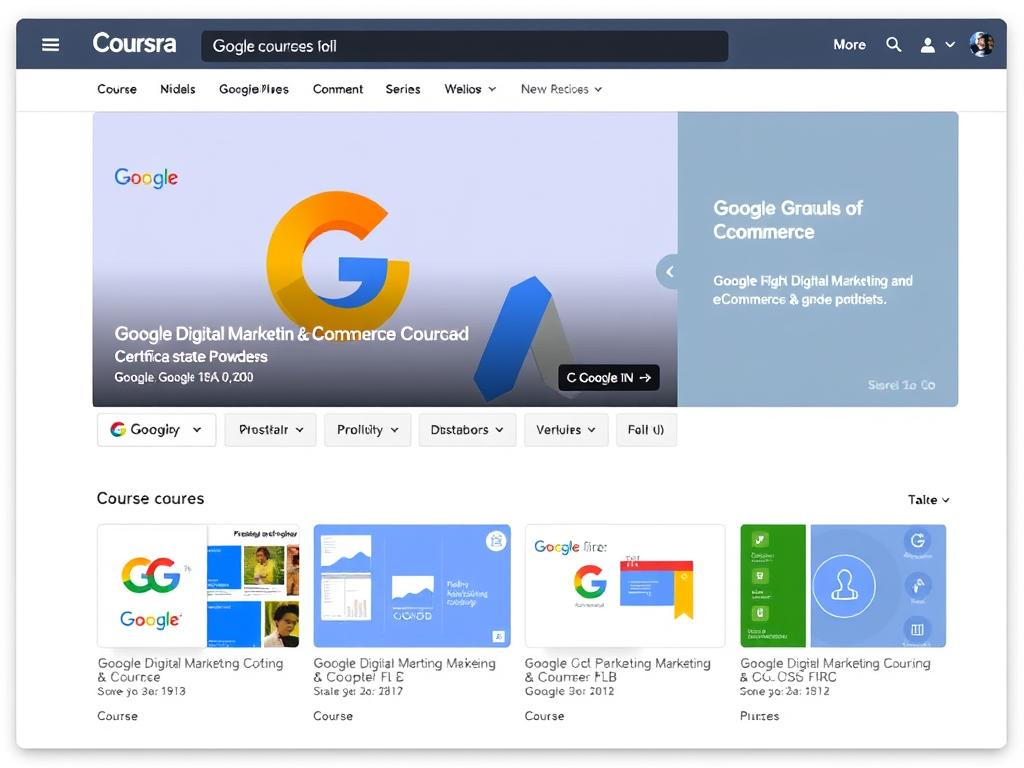
Task: Open the More menu
Action: coord(849,44)
